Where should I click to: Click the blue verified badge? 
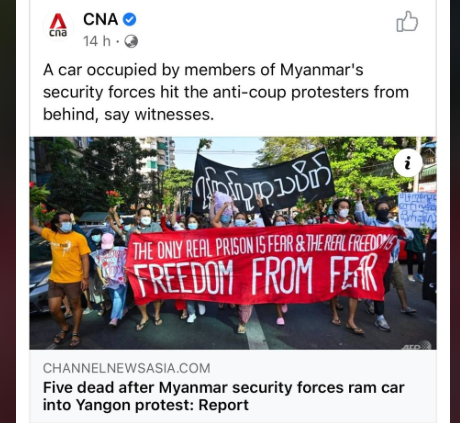pos(129,19)
